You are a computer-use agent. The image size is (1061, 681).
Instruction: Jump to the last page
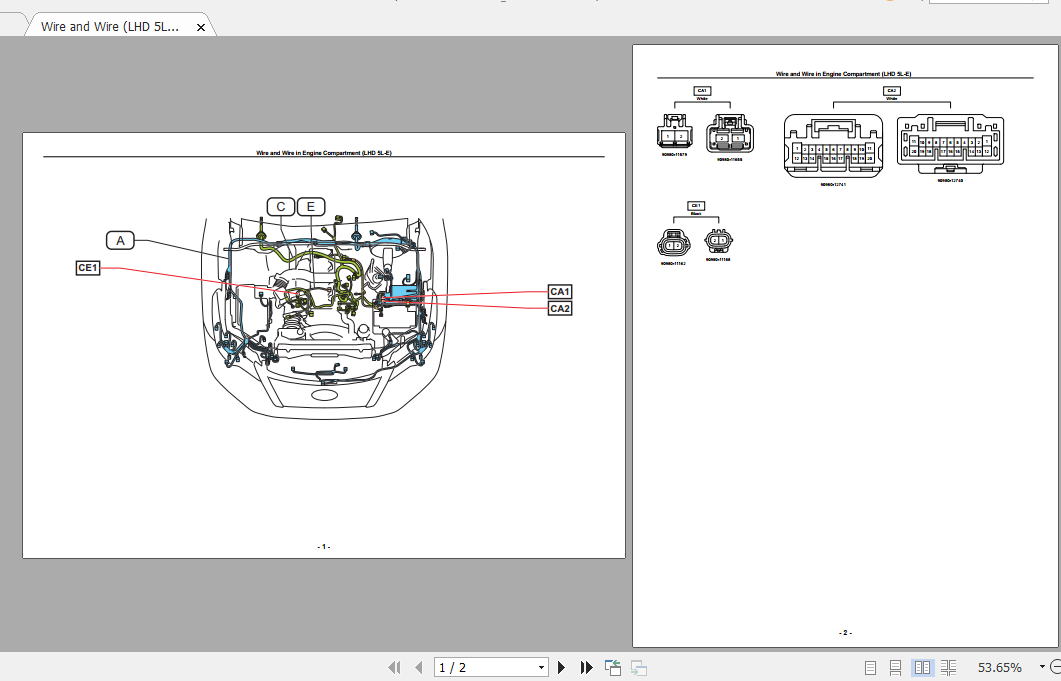pos(586,667)
